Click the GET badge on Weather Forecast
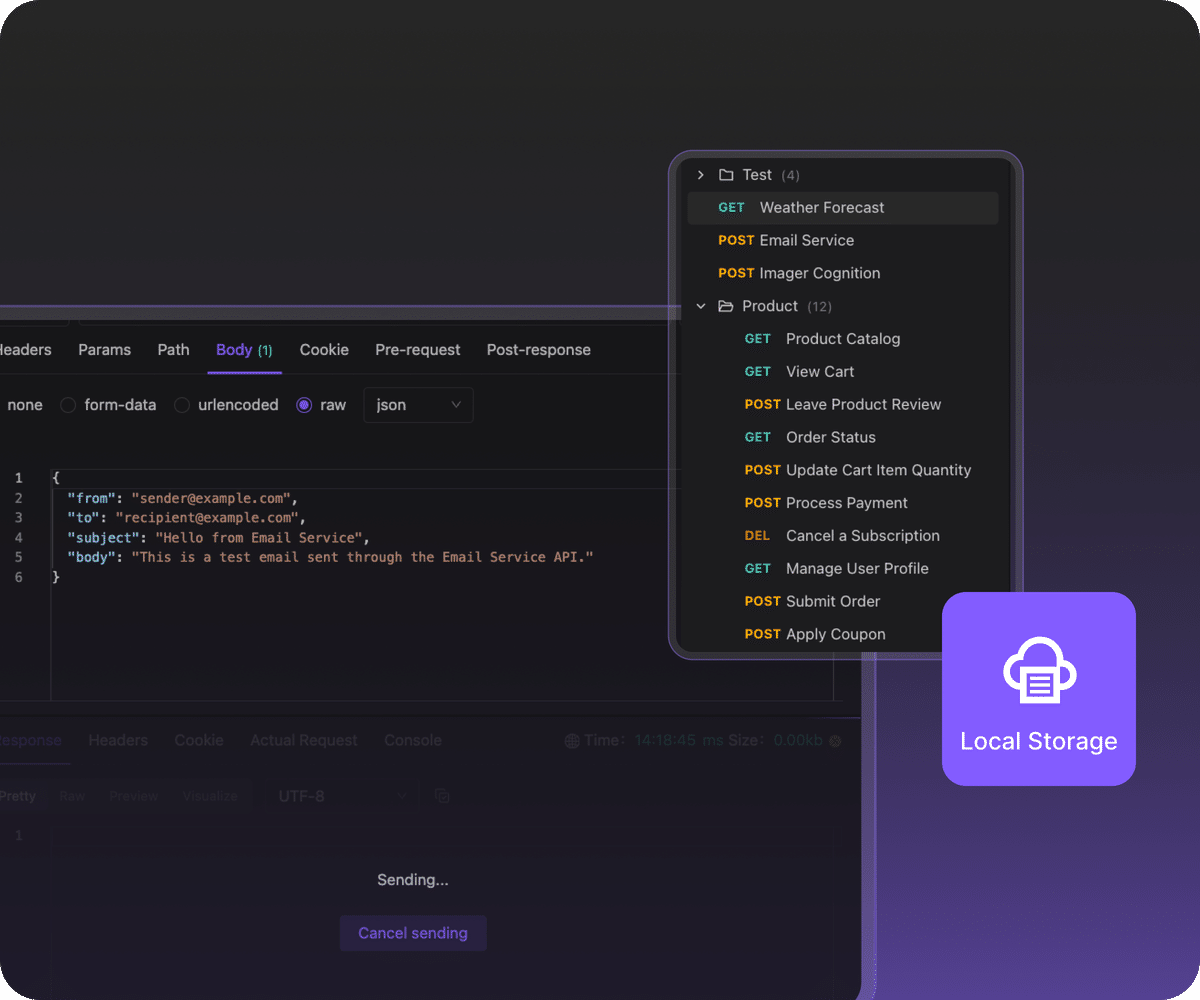1200x1000 pixels. point(731,207)
